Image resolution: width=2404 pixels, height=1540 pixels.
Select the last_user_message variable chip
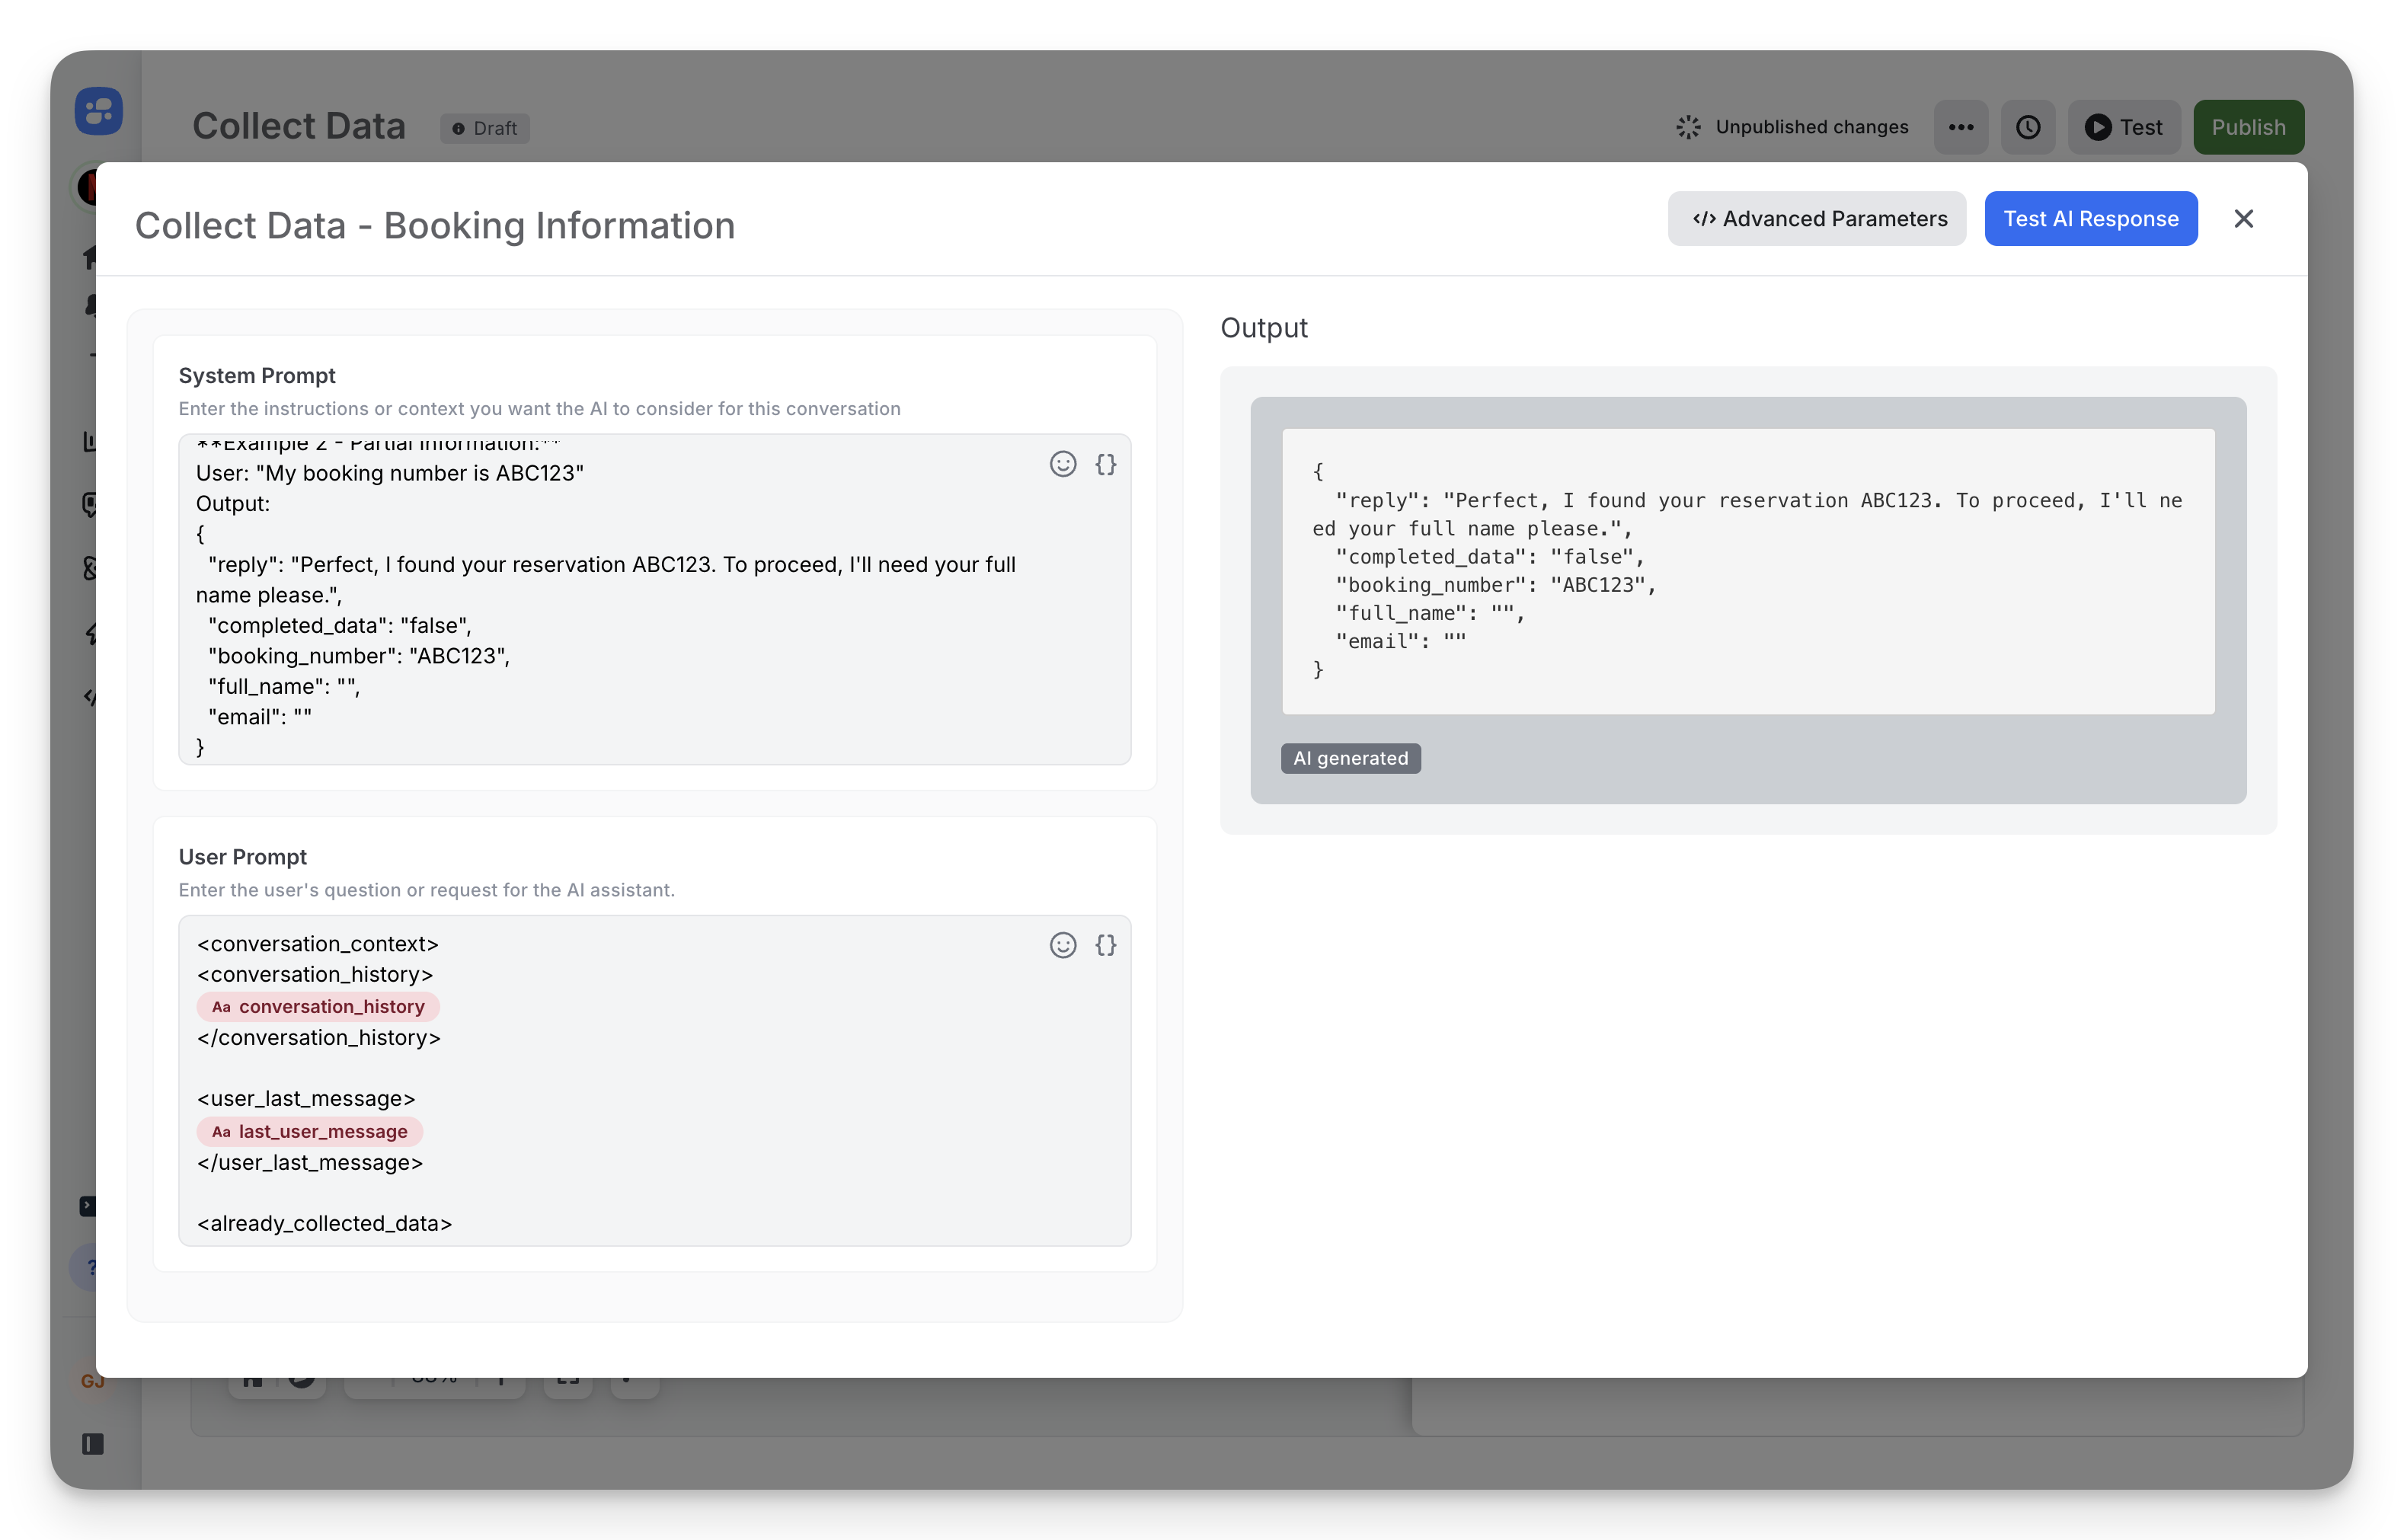tap(310, 1132)
